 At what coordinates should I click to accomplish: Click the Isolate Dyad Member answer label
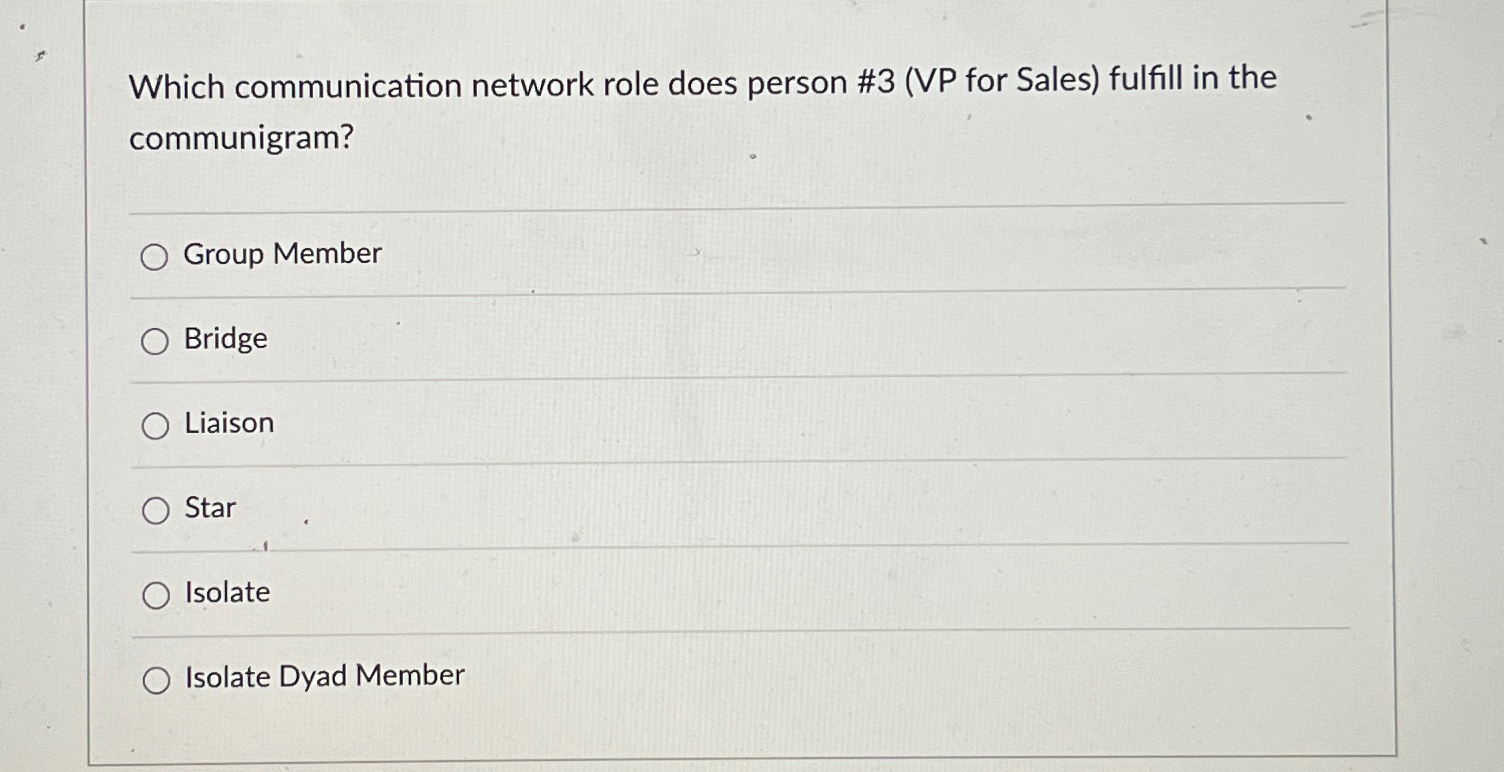click(324, 677)
